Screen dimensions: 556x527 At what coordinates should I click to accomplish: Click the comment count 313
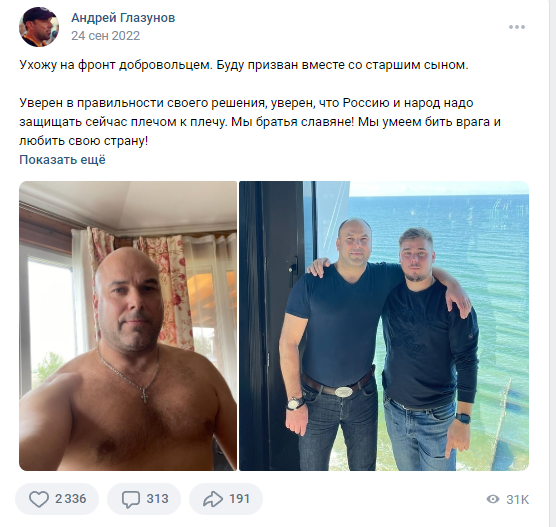[x=157, y=499]
